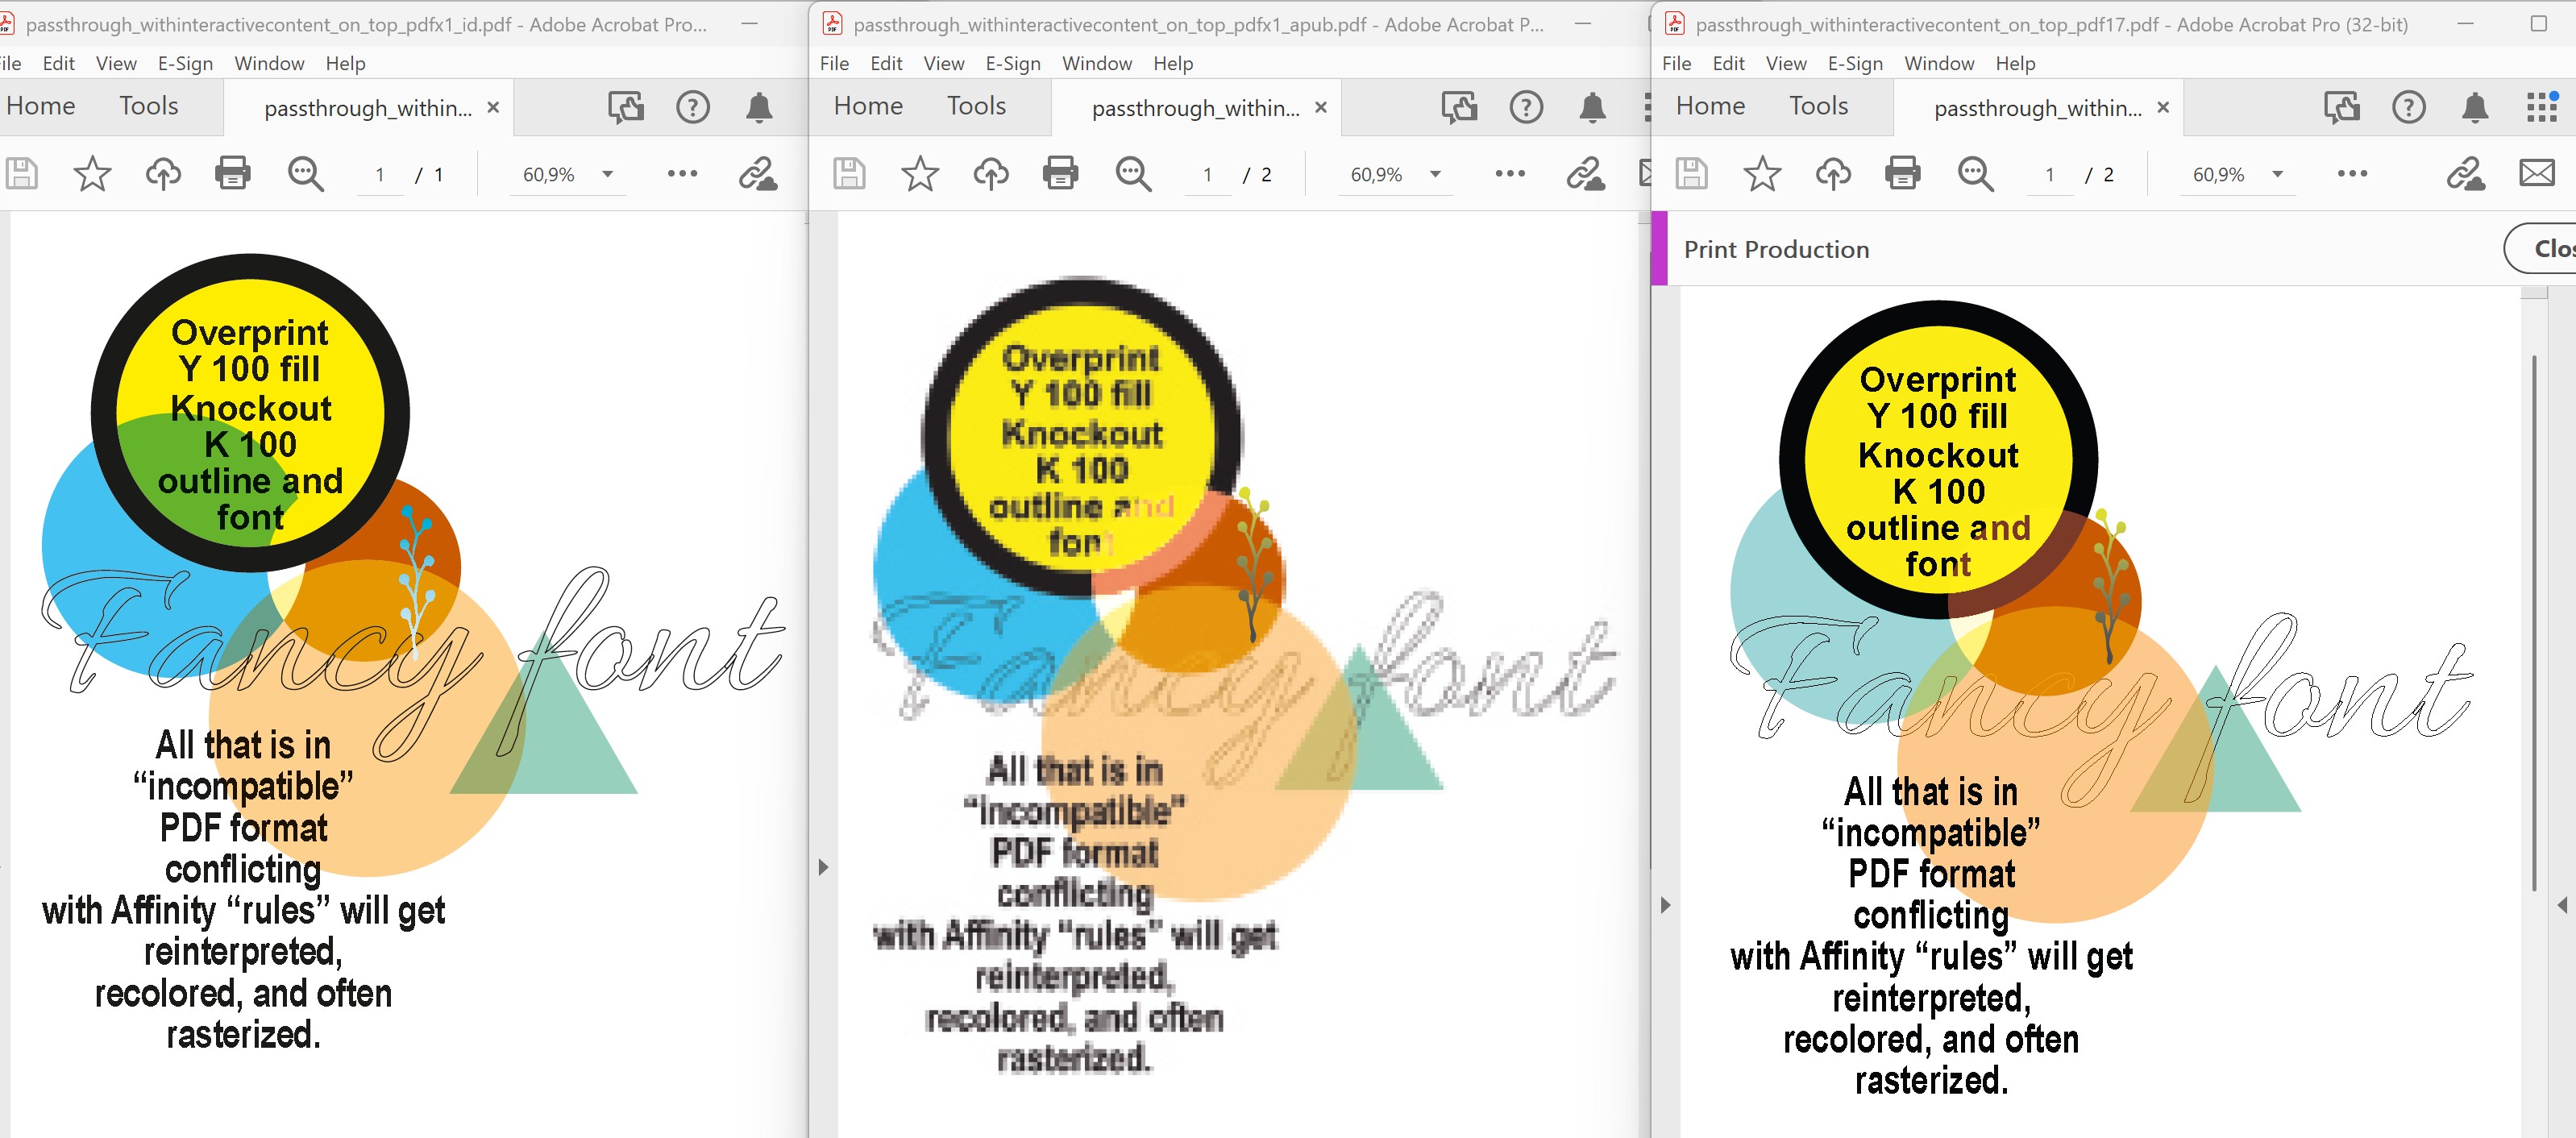Open help question icon in left window
Viewport: 2576px width, 1138px height.
(693, 107)
